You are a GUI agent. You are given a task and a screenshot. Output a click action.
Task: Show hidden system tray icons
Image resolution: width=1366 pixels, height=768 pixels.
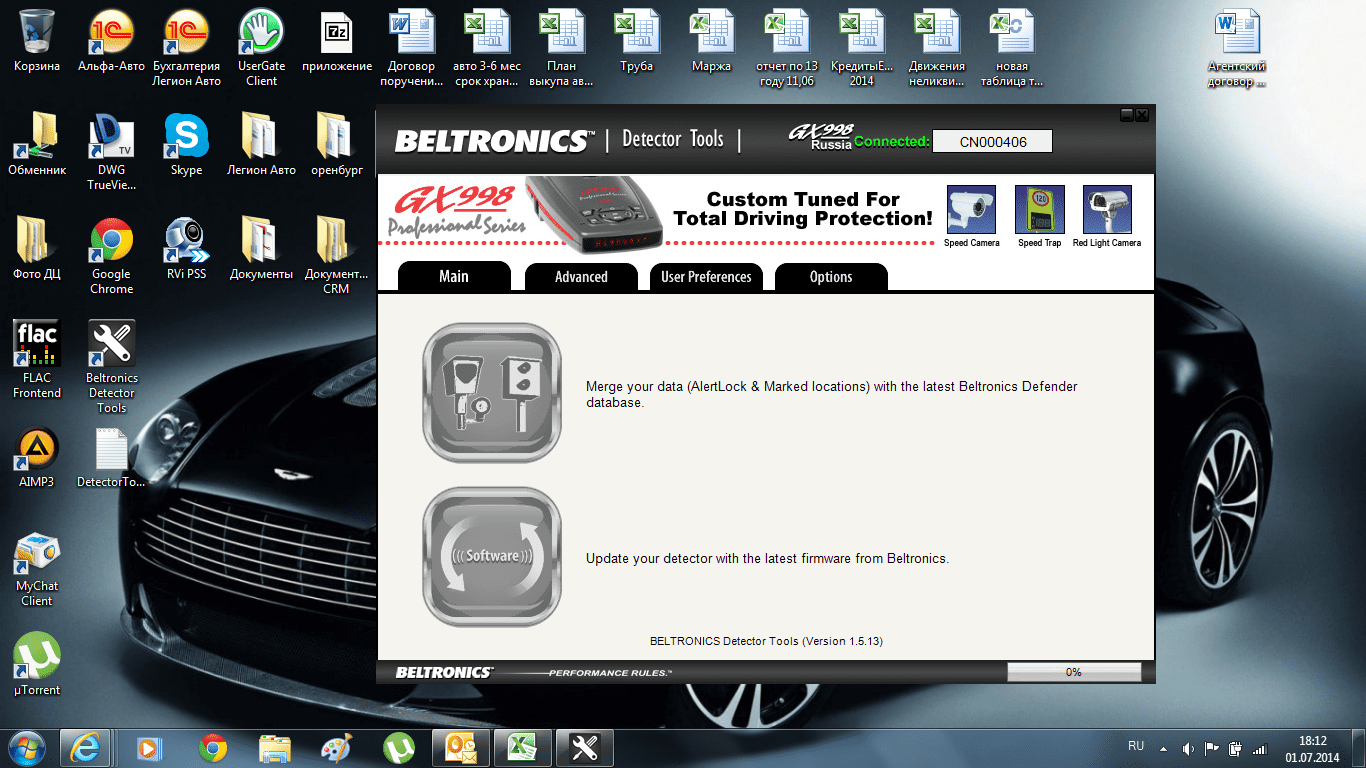(1163, 748)
